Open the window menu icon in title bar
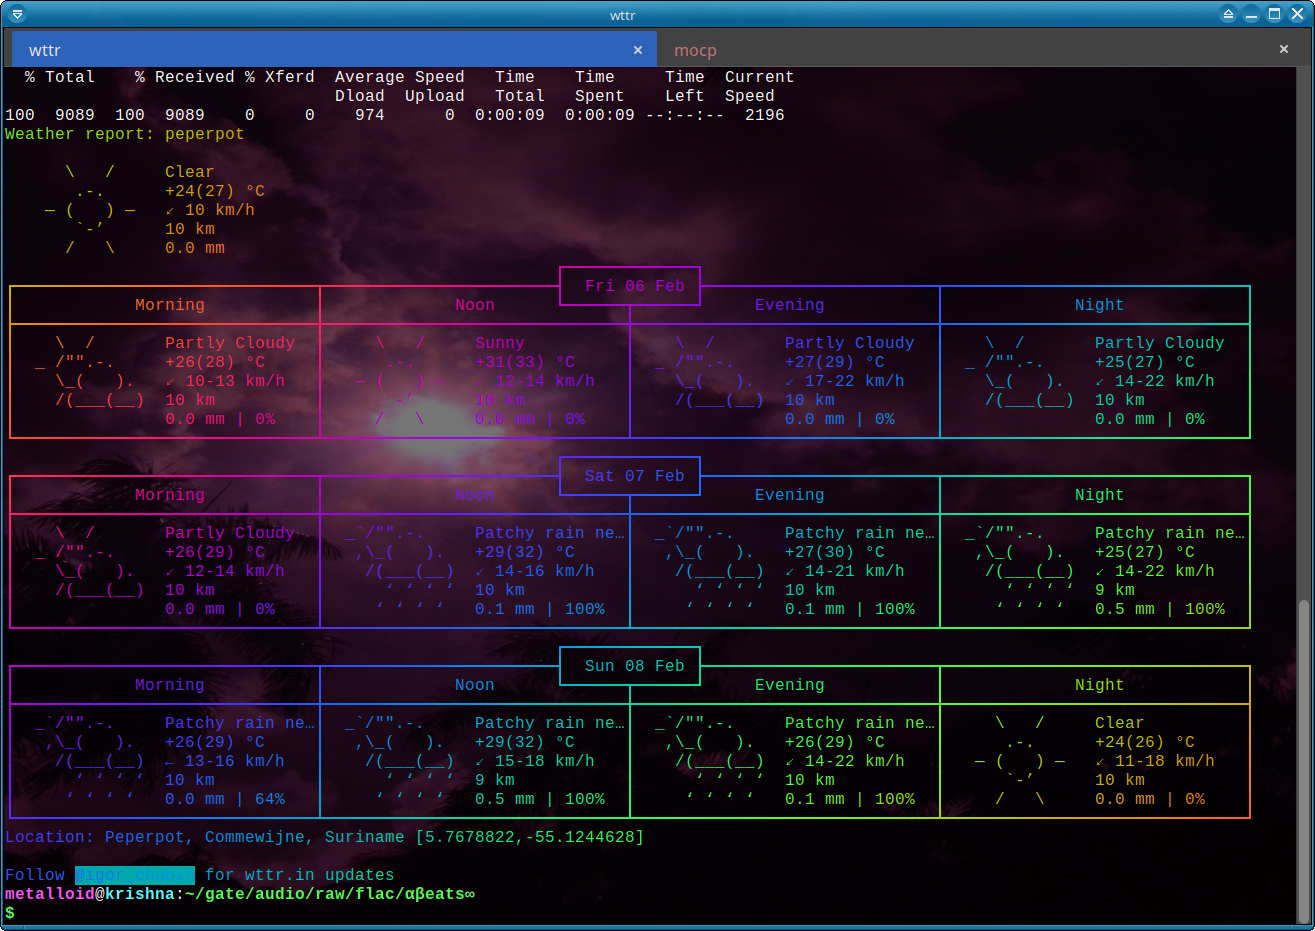This screenshot has height=931, width=1315. point(17,14)
